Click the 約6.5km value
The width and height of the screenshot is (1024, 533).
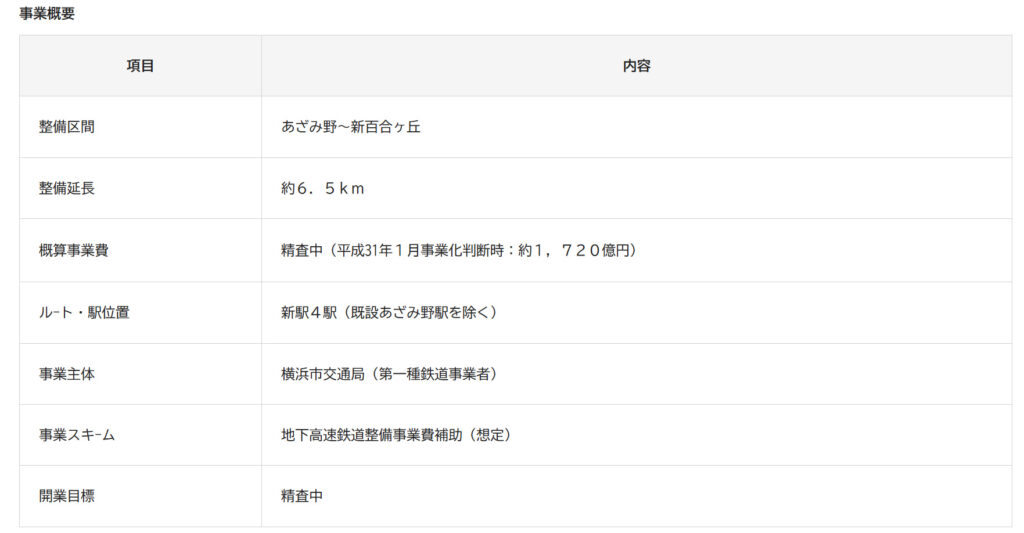[323, 188]
